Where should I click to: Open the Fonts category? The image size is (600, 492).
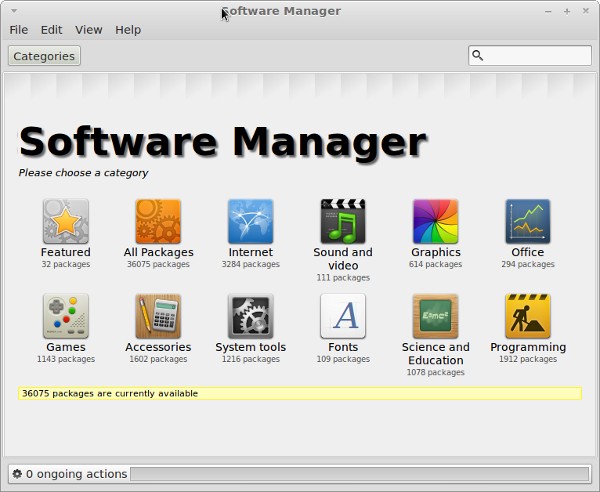coord(343,316)
